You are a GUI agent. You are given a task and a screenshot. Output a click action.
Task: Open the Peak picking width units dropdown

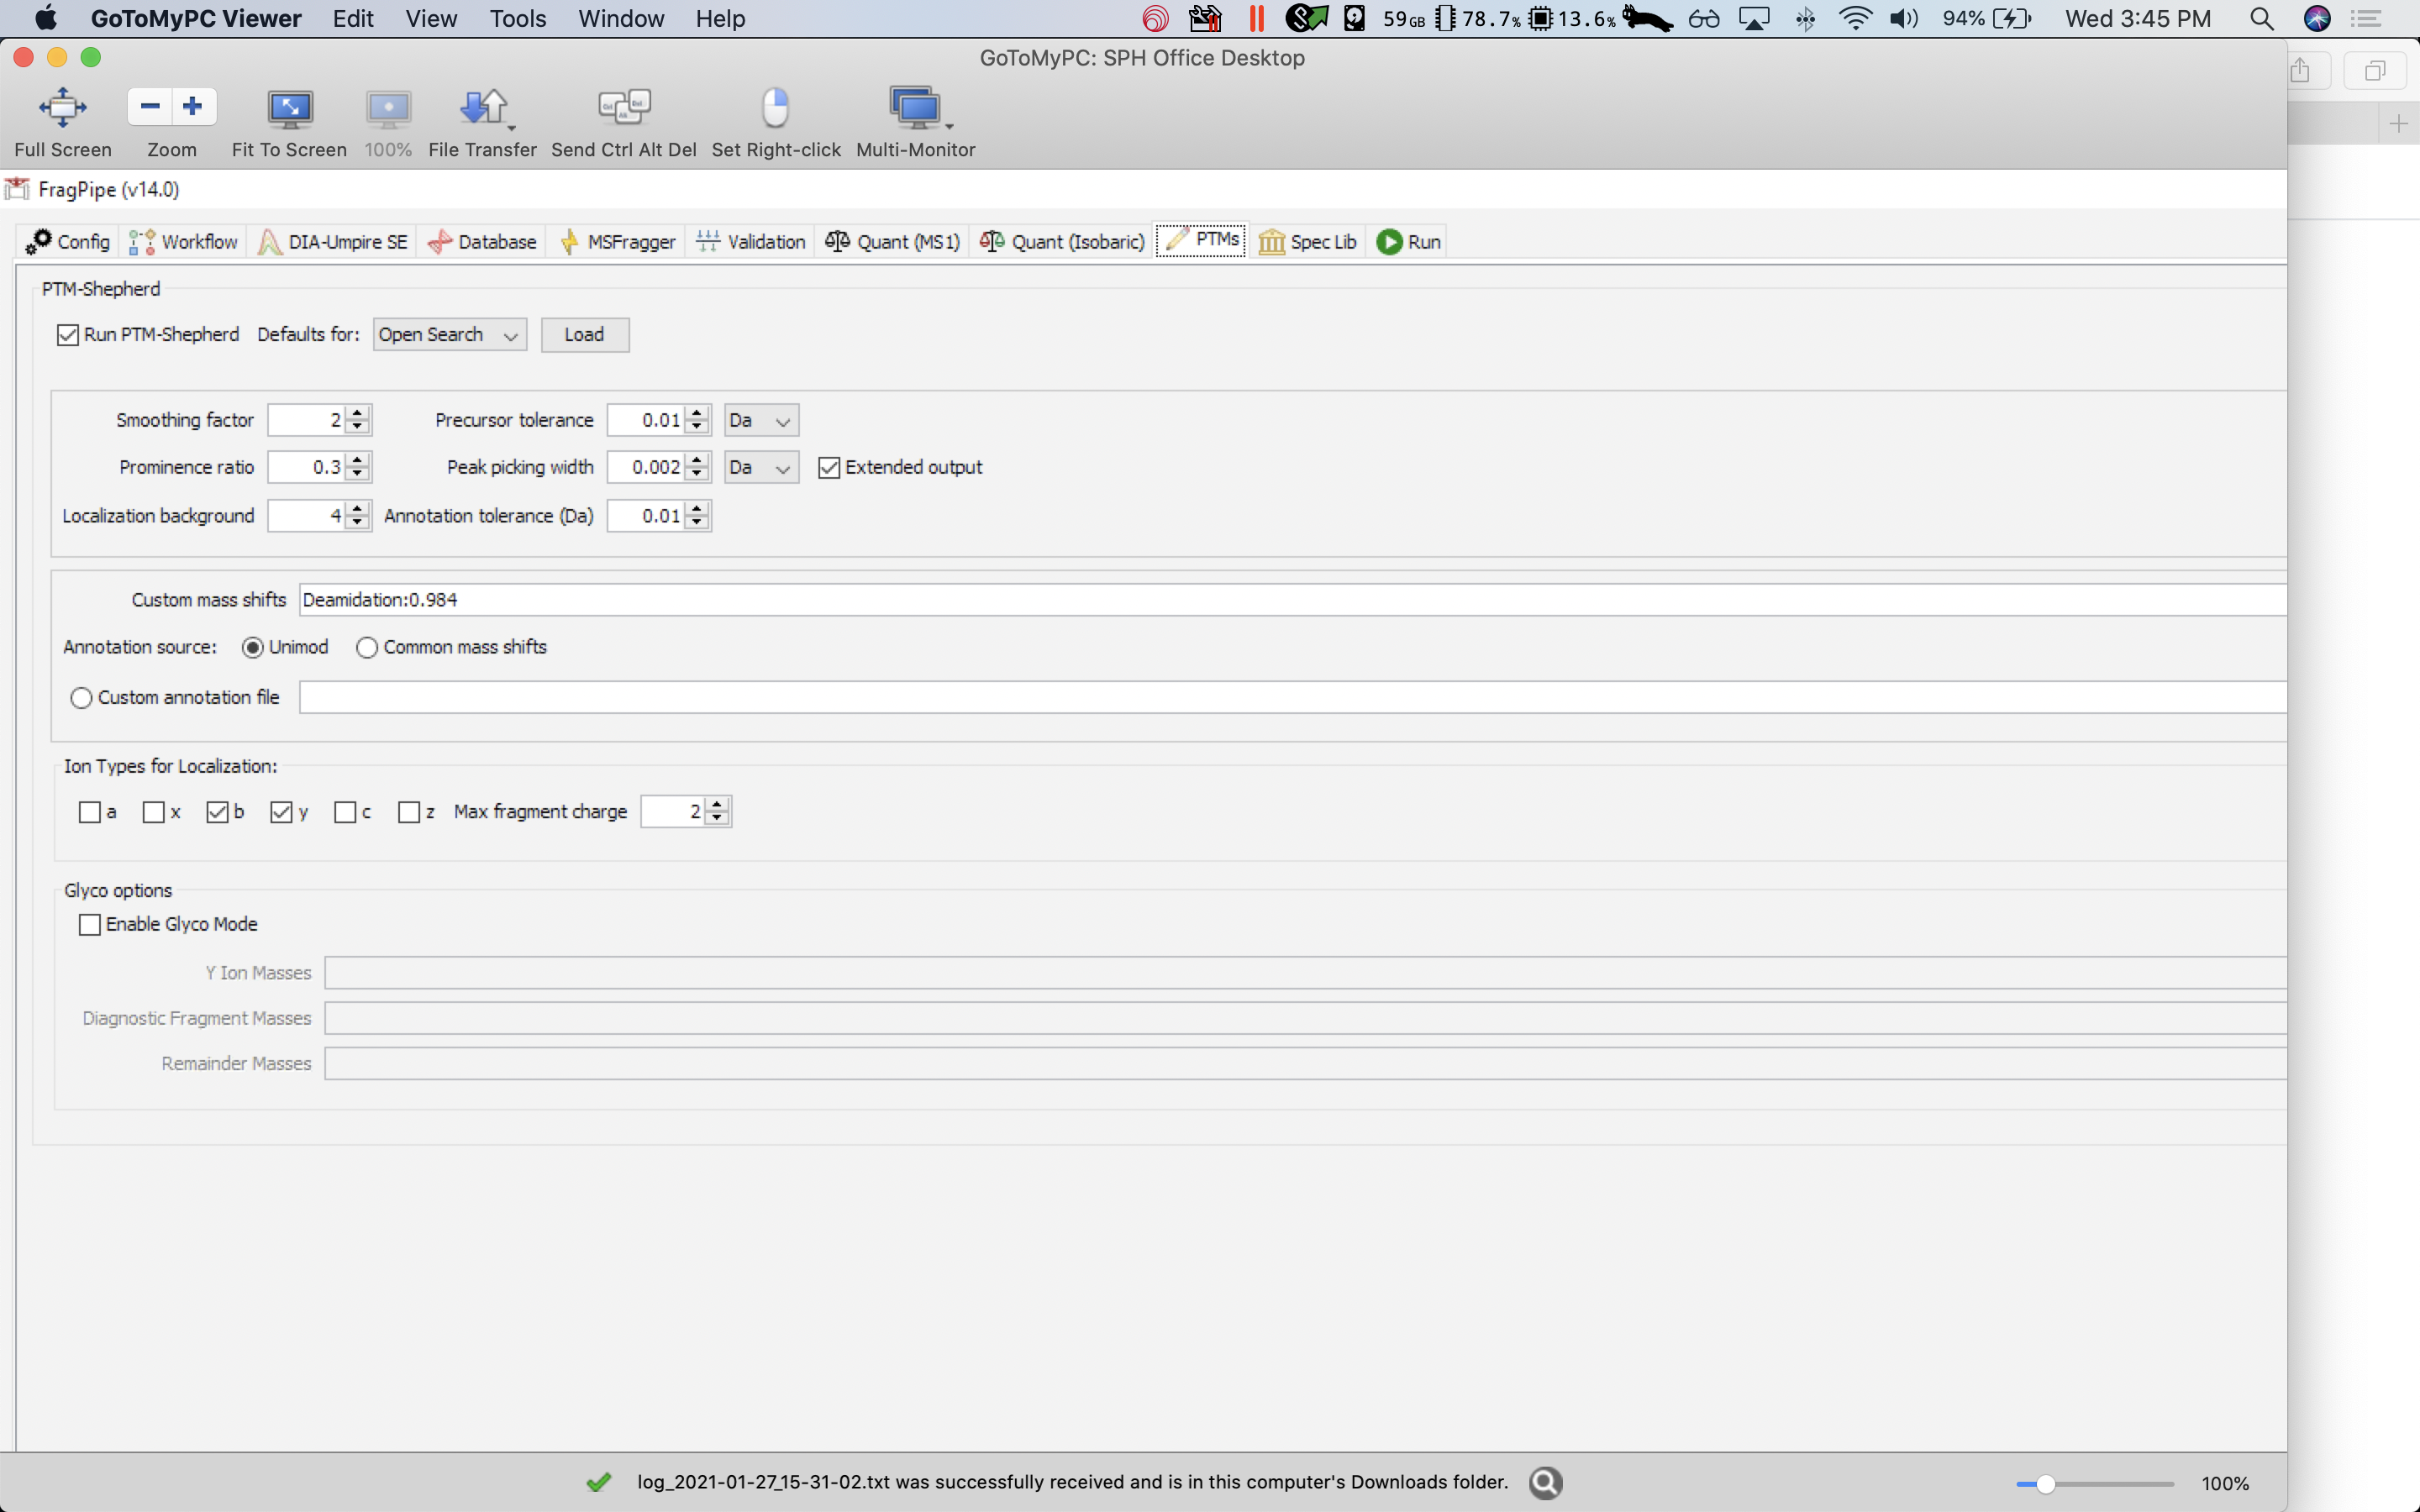[759, 466]
